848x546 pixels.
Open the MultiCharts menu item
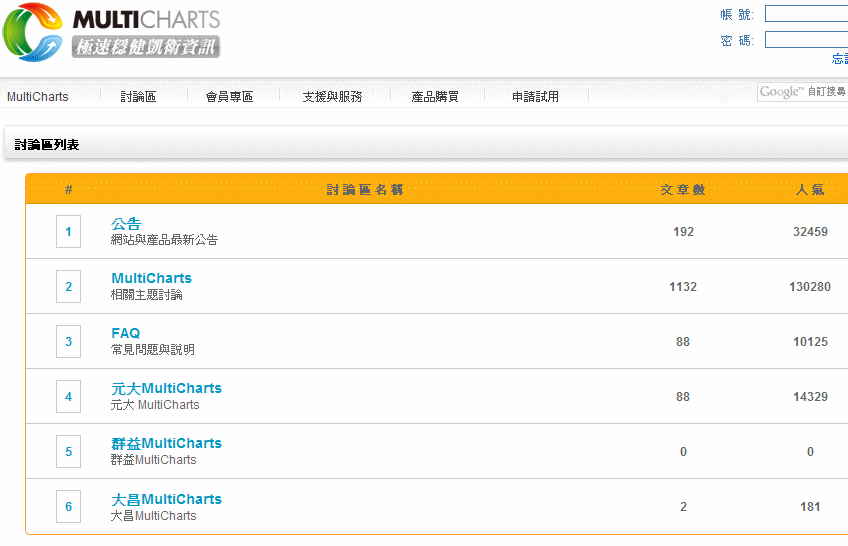(x=38, y=97)
